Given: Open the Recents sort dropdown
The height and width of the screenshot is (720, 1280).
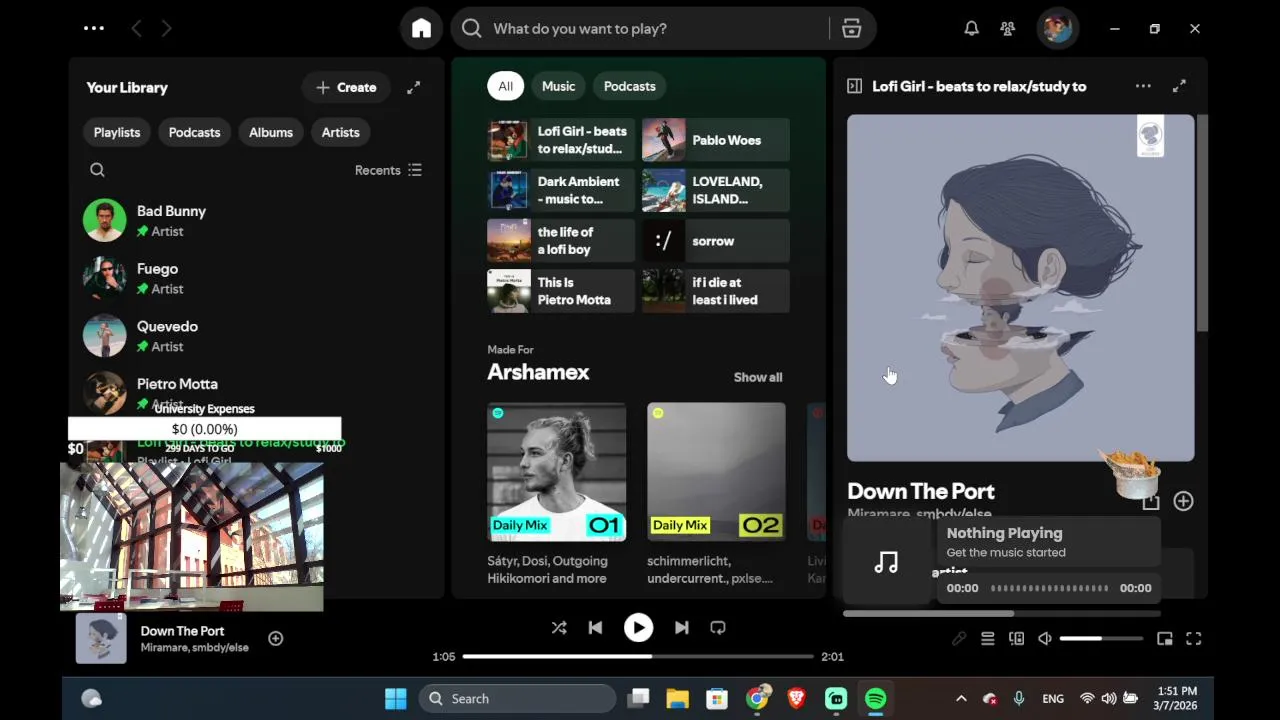Looking at the screenshot, I should (388, 170).
